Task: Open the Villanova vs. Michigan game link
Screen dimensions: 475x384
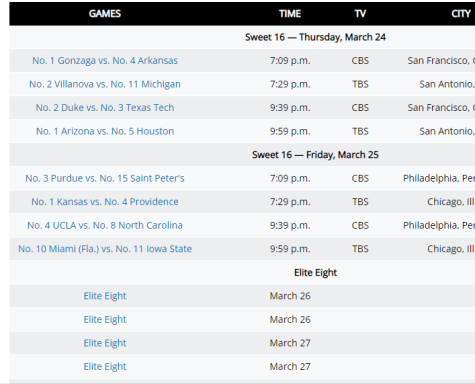Action: pyautogui.click(x=105, y=84)
